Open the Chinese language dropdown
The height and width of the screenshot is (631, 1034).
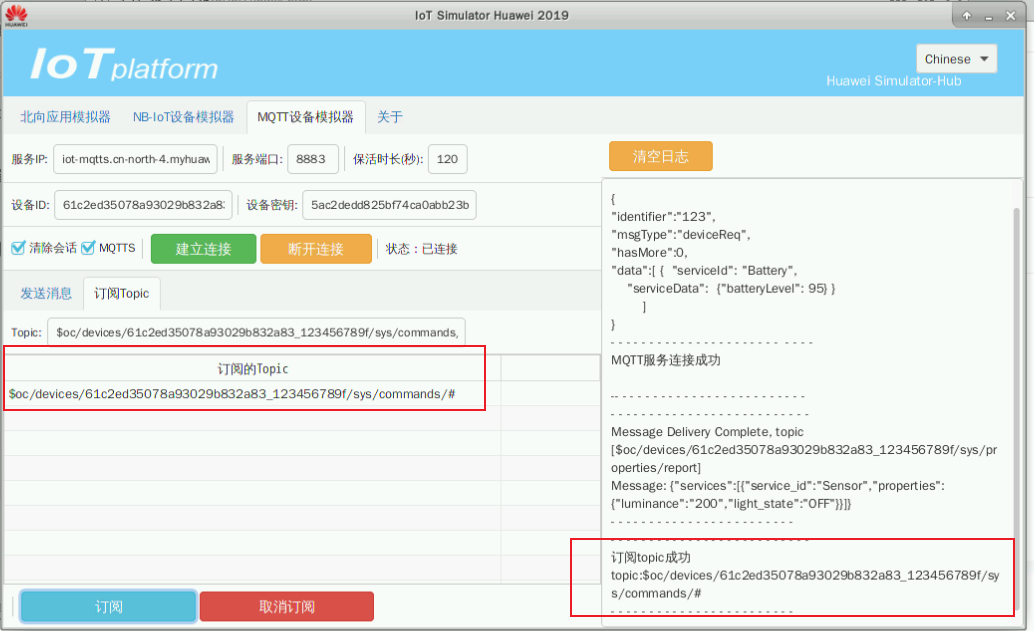[x=956, y=59]
